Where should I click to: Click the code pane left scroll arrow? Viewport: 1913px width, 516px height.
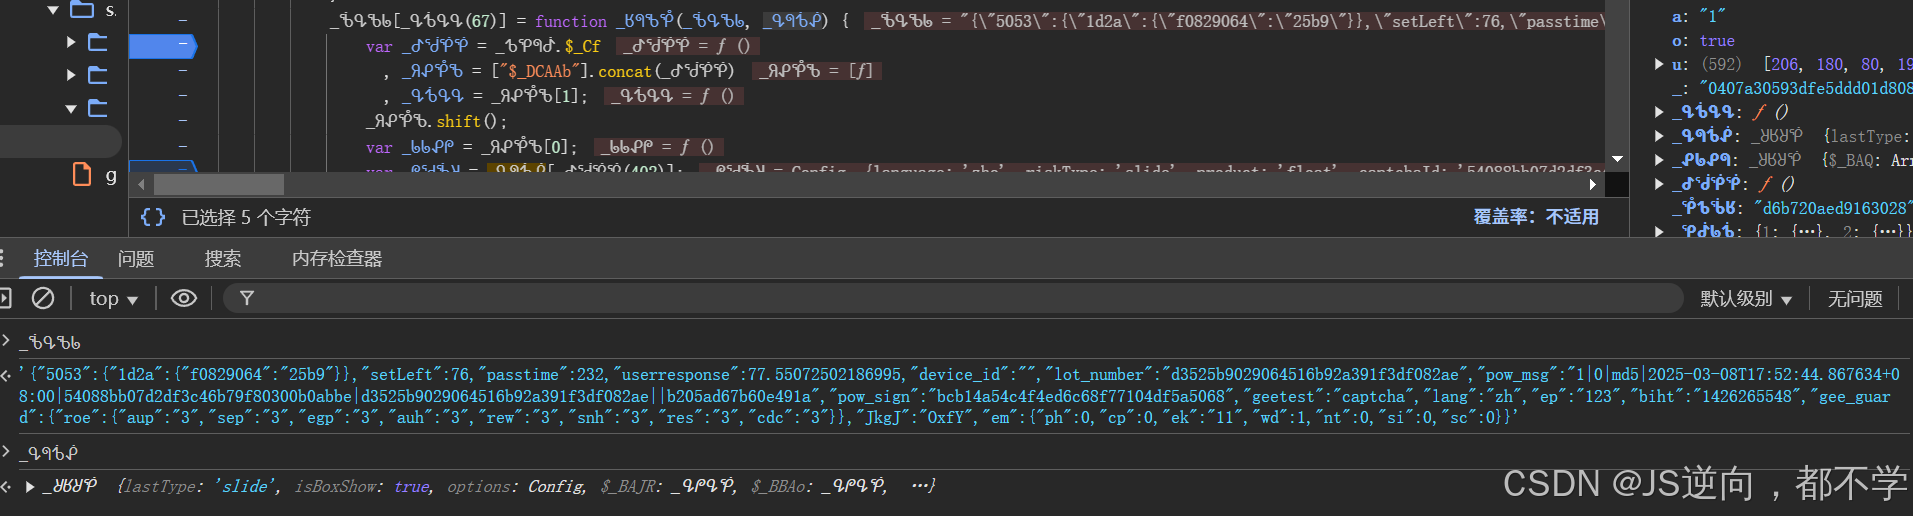[x=141, y=185]
